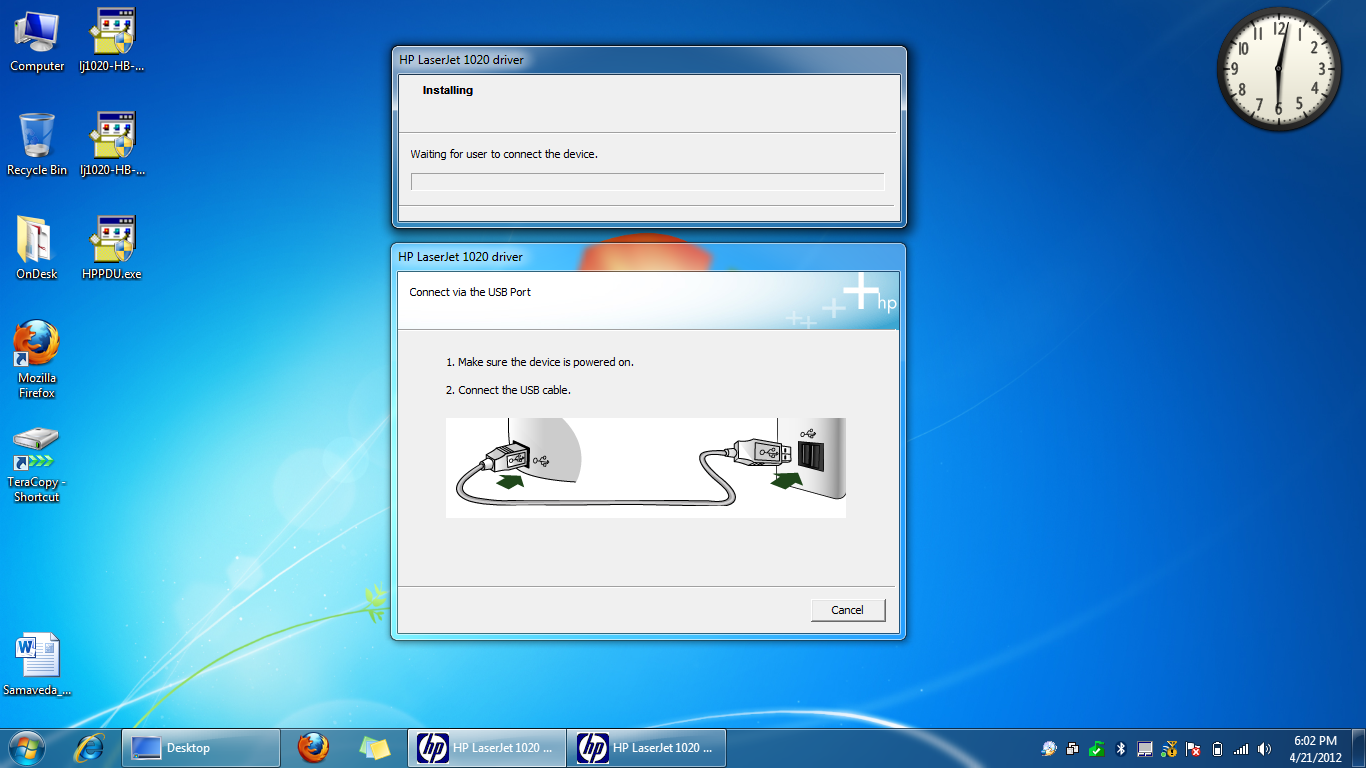Open the Computer desktop icon

(37, 42)
